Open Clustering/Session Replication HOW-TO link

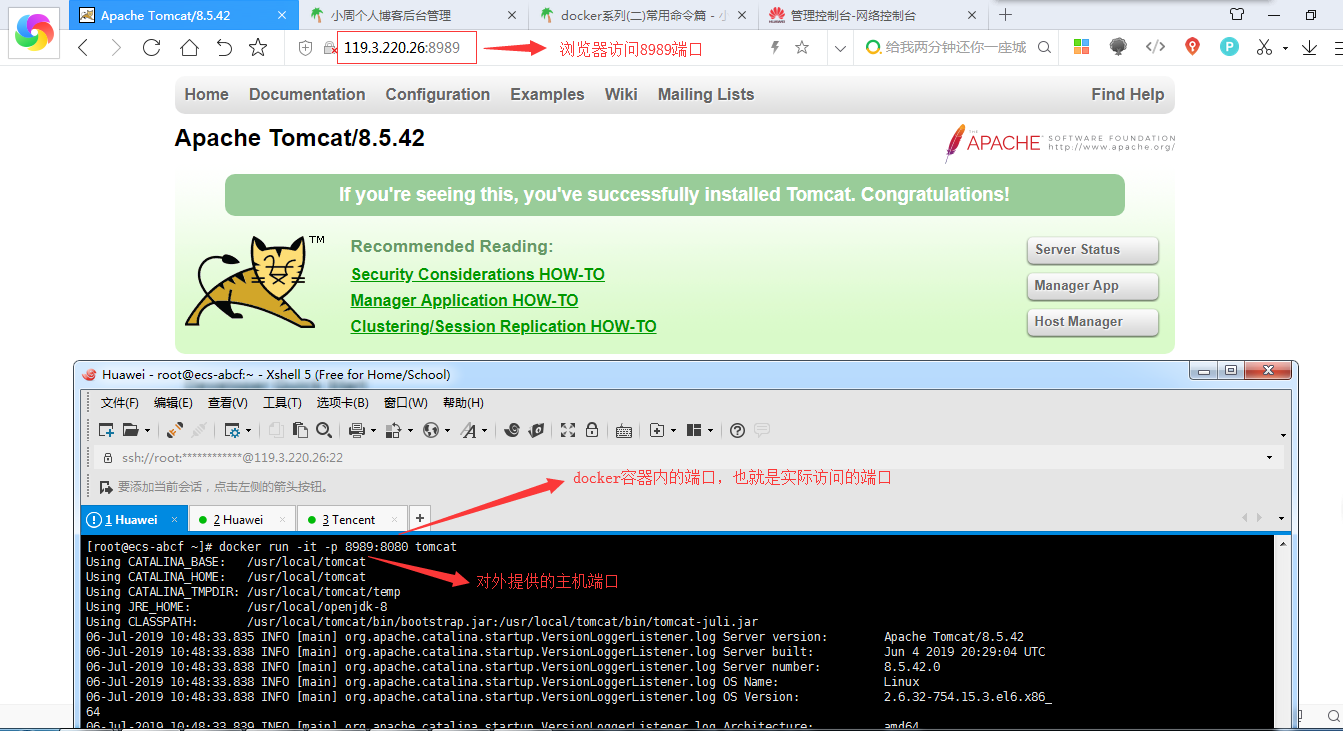pos(503,326)
